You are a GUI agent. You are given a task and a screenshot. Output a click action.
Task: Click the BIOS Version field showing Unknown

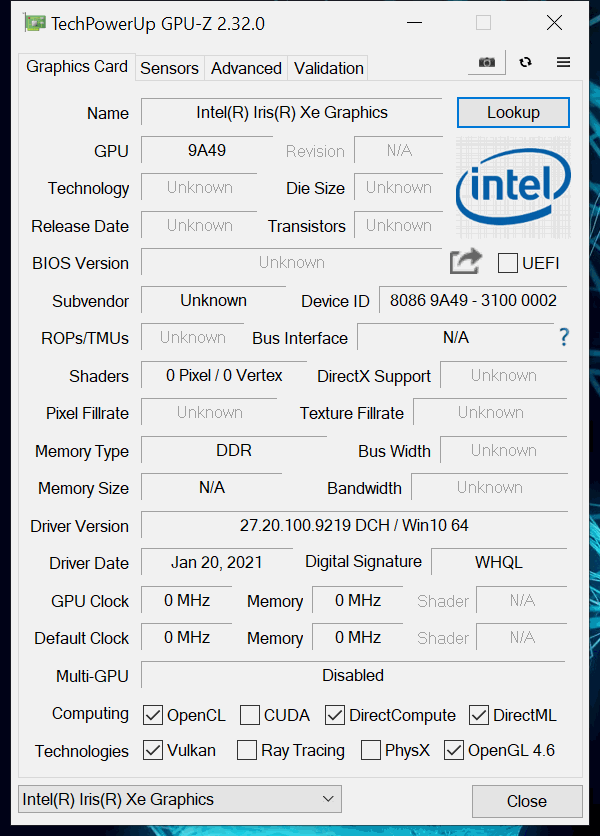pyautogui.click(x=292, y=262)
